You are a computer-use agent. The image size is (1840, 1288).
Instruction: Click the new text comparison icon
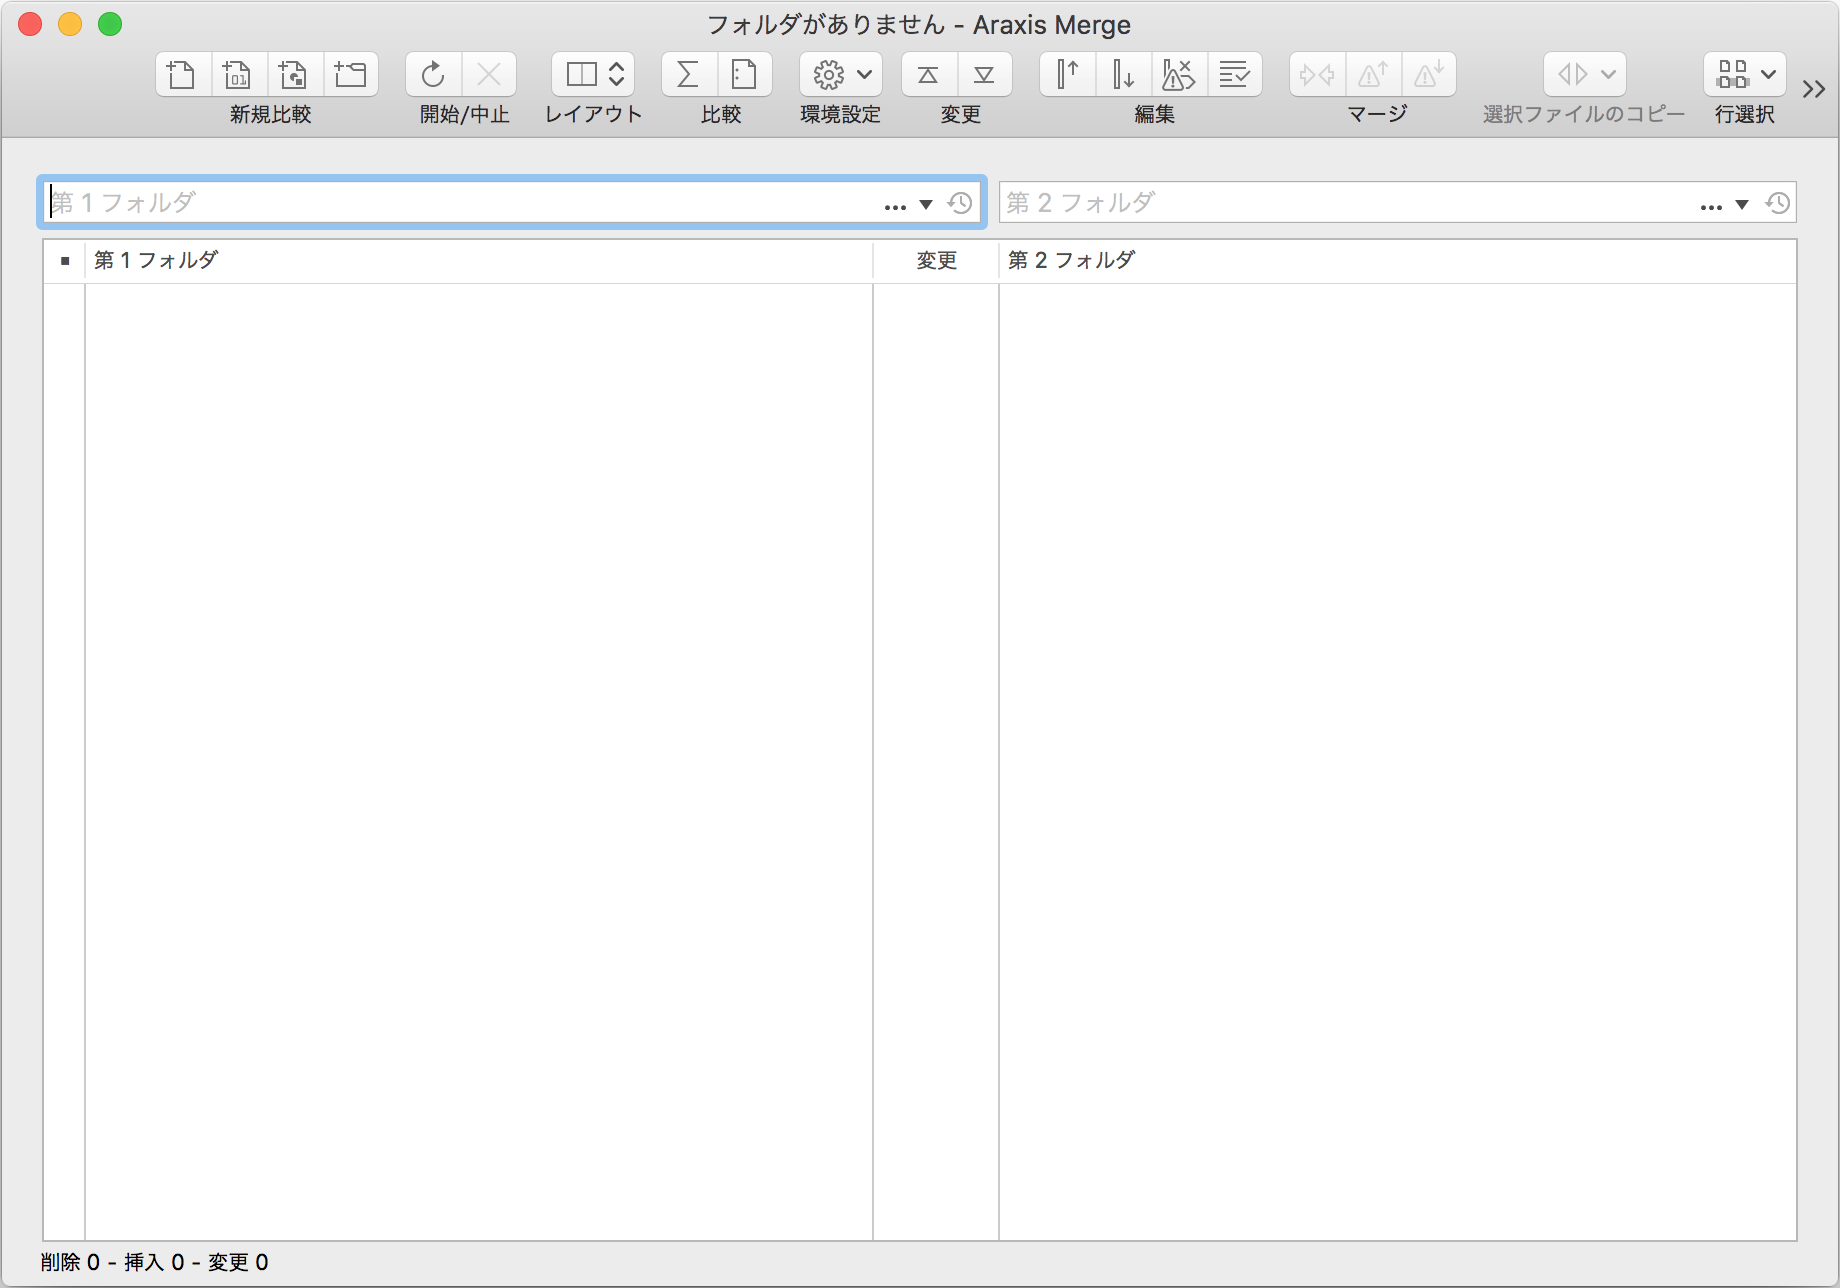[182, 75]
